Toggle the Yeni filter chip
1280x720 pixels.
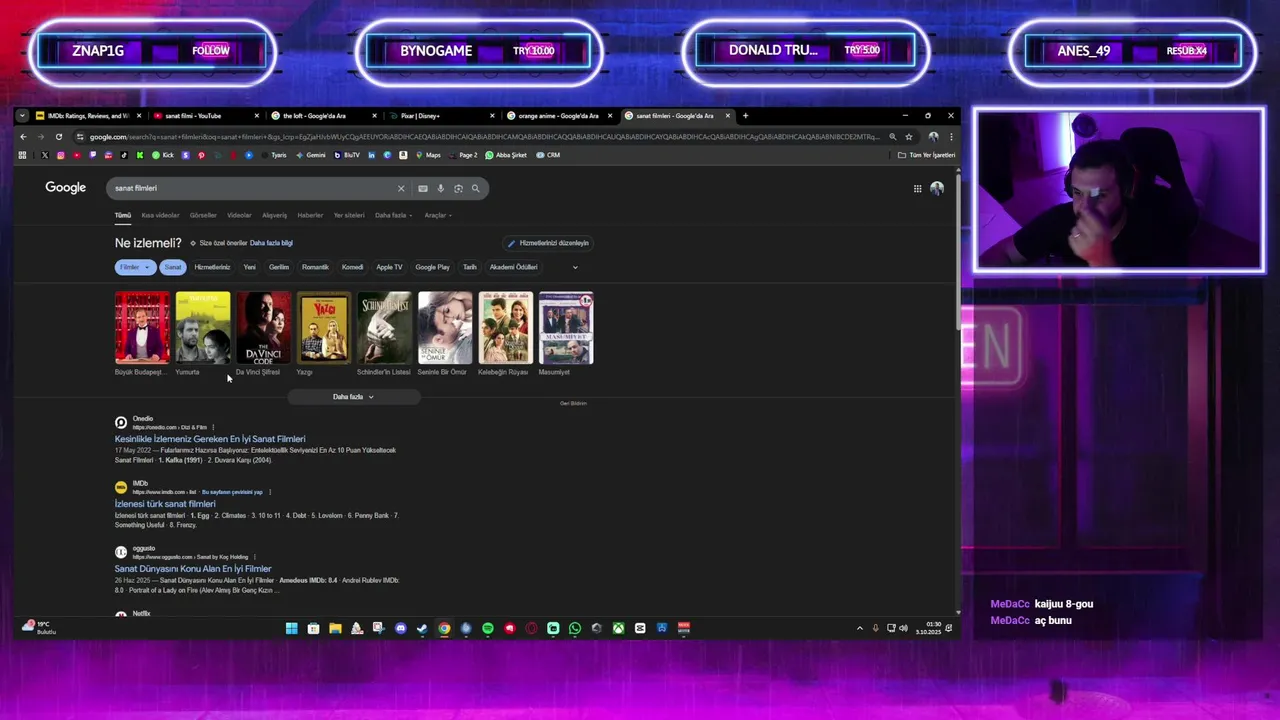(x=250, y=267)
